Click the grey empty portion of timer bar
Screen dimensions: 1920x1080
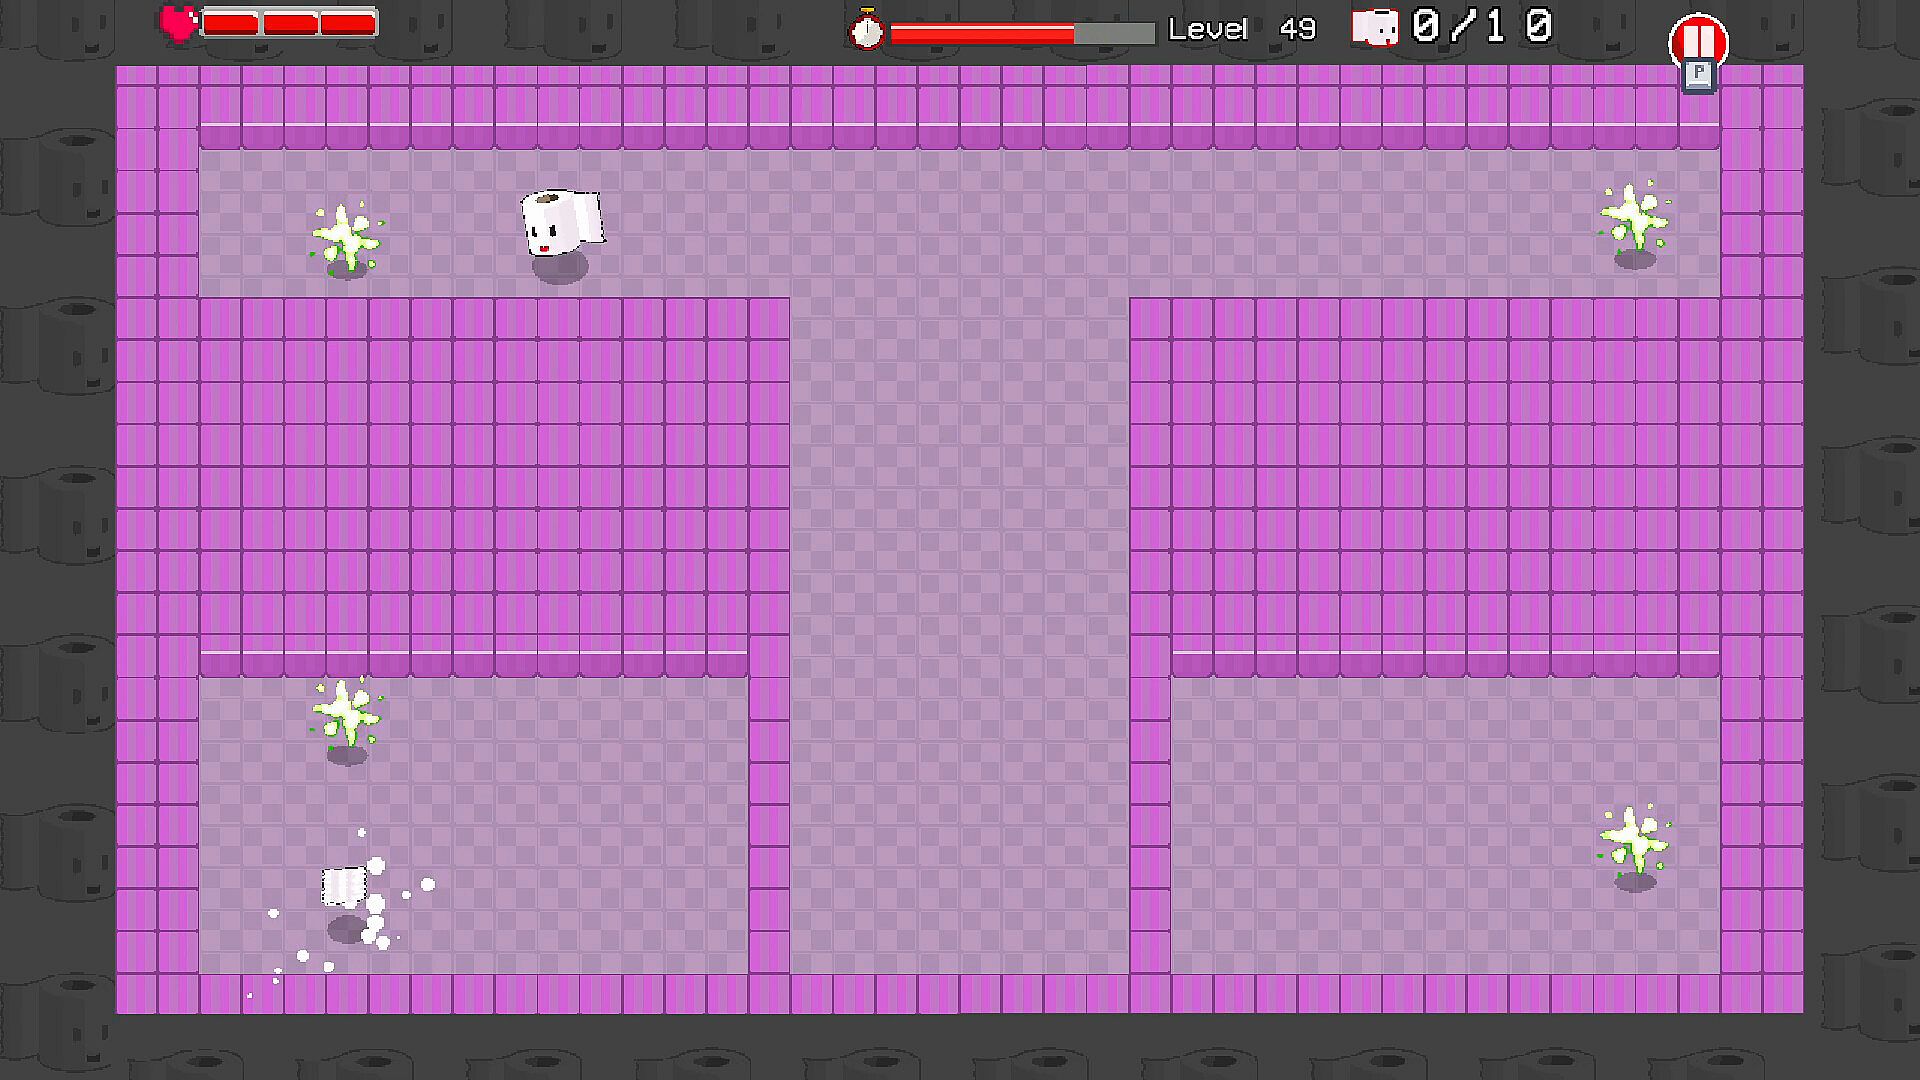1114,34
